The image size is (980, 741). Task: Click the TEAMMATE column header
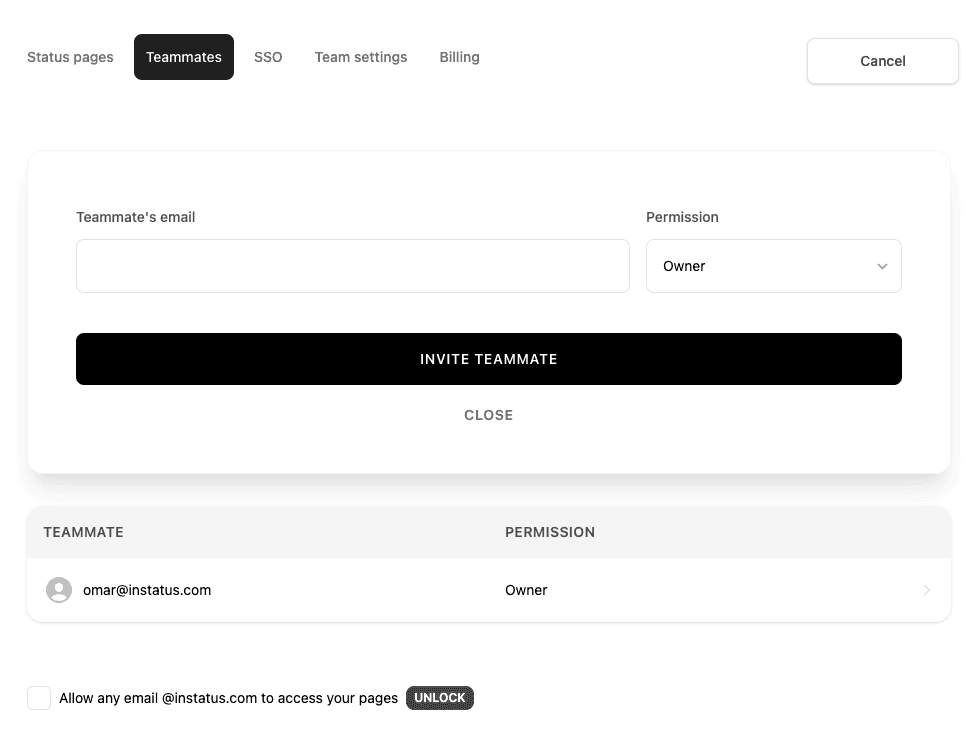[x=84, y=532]
